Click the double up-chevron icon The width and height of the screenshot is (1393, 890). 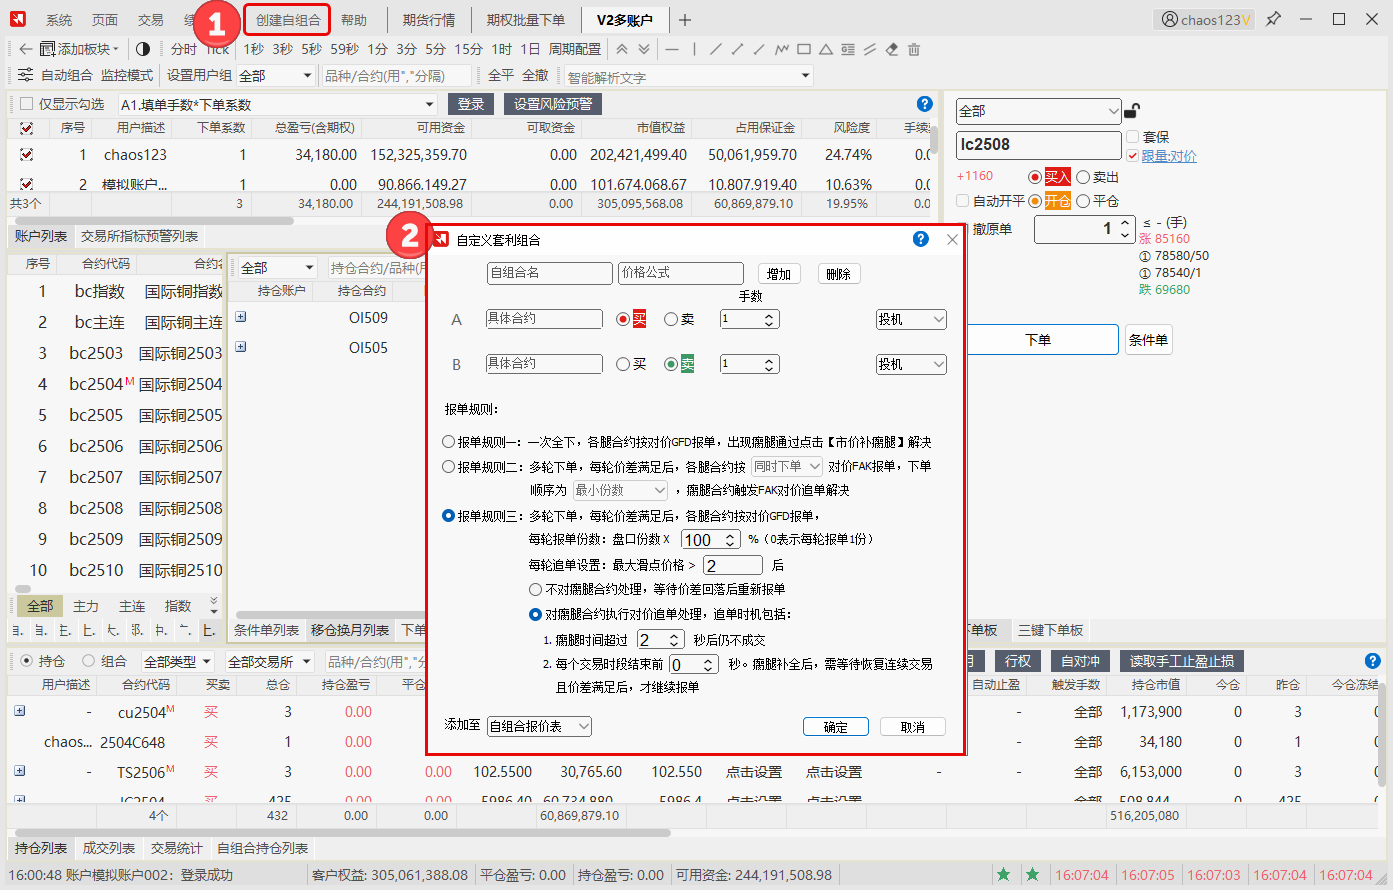[622, 49]
